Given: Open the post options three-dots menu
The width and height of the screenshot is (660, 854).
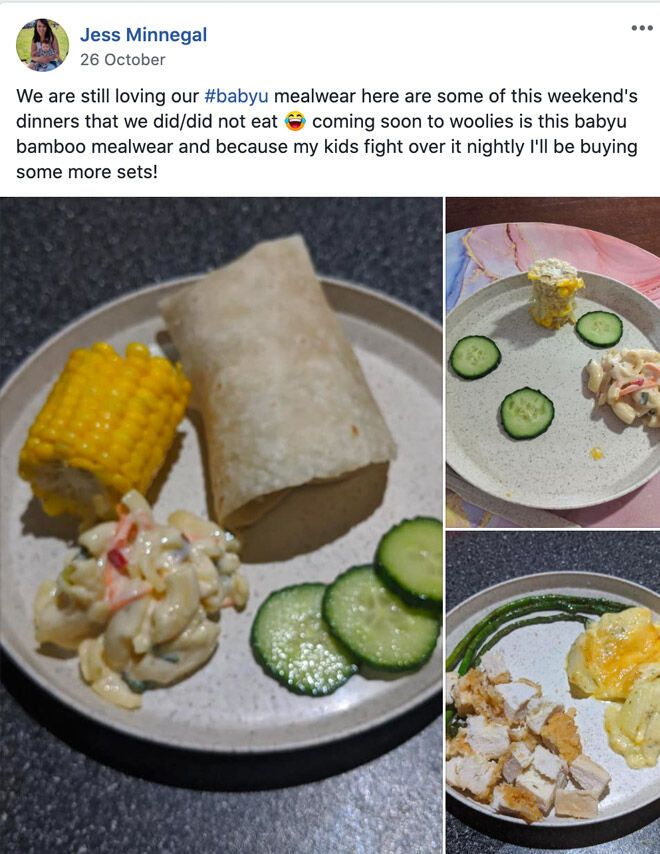Looking at the screenshot, I should coord(641,28).
